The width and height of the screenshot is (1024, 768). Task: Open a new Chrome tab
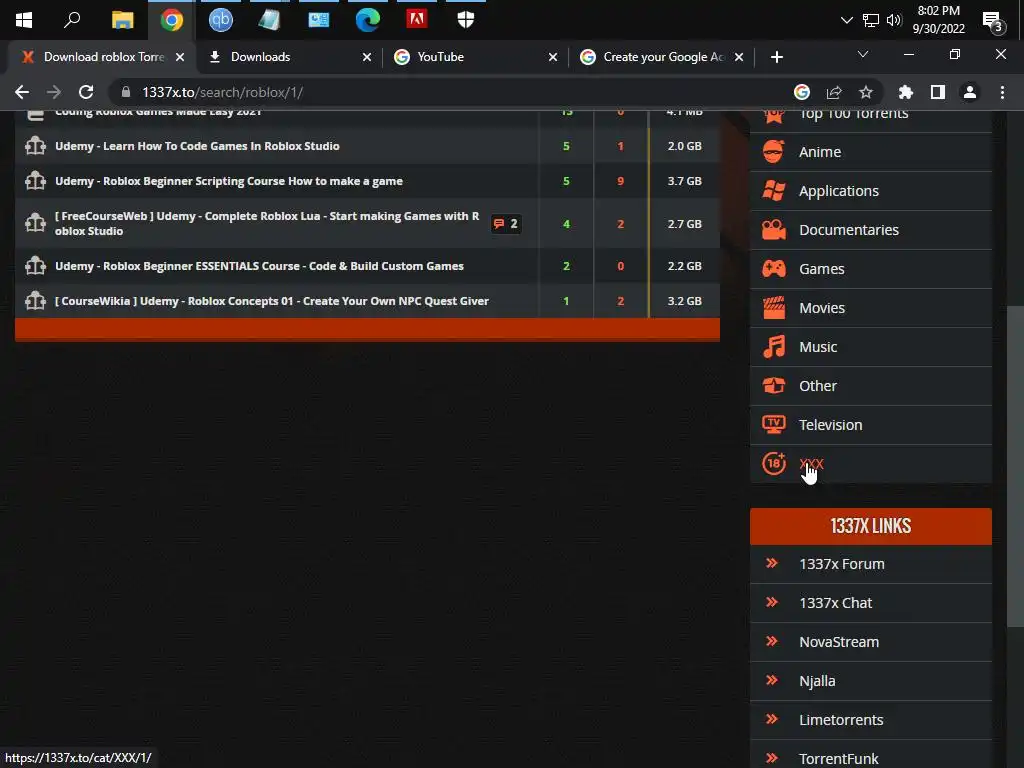pyautogui.click(x=776, y=57)
